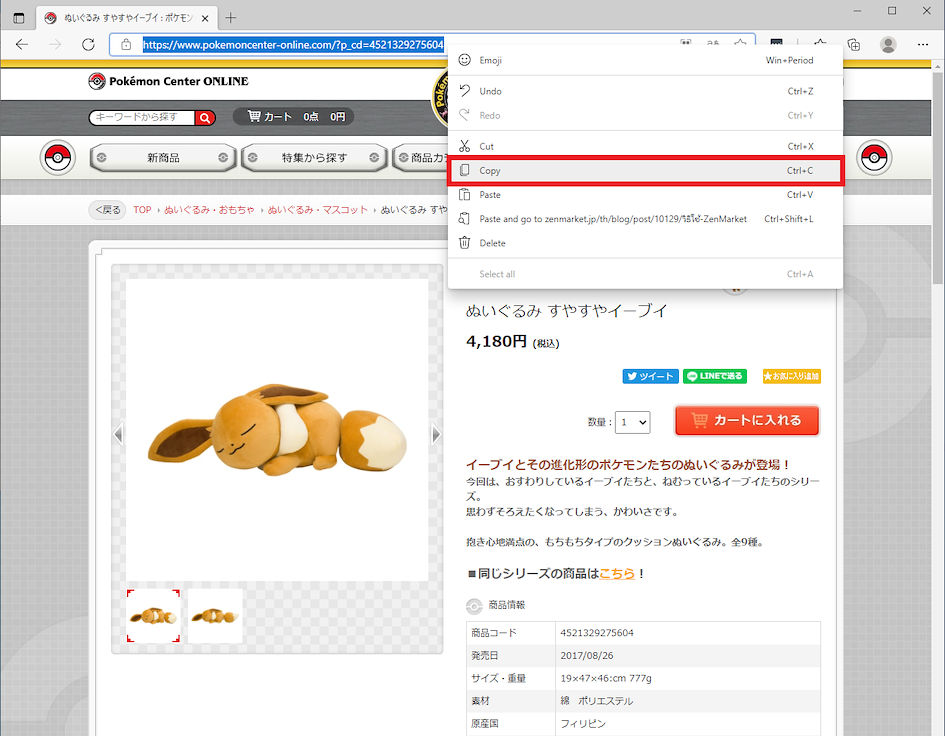This screenshot has width=945, height=736.
Task: Click the product title ぬいぐるみ すやすやイーブイ above the price
Action: [567, 311]
